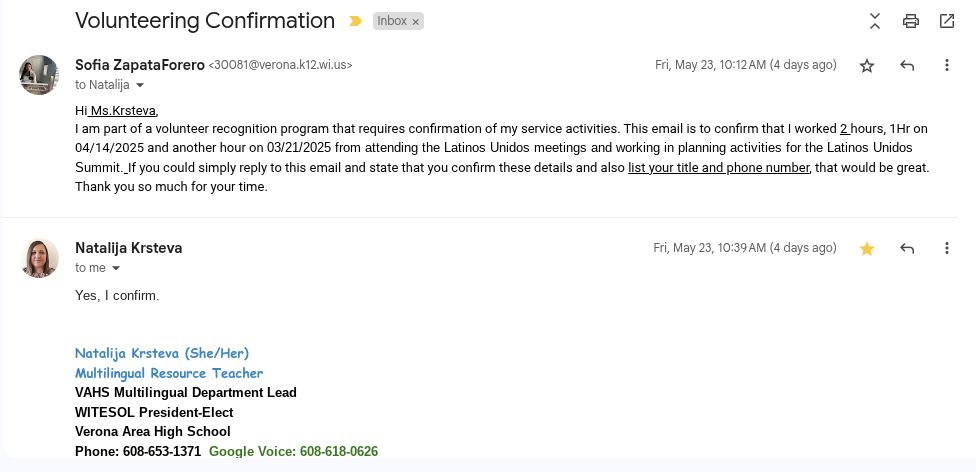976x472 pixels.
Task: Reply to Sofia ZapataForero's email
Action: click(x=907, y=66)
